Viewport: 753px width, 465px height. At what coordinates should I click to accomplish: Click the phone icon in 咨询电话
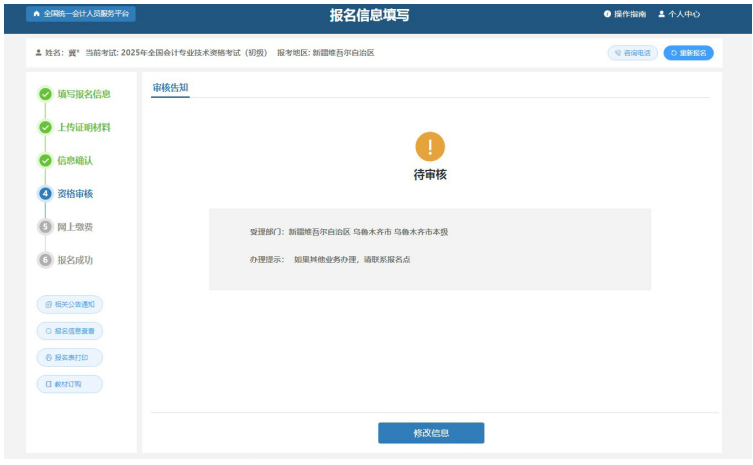click(x=618, y=53)
